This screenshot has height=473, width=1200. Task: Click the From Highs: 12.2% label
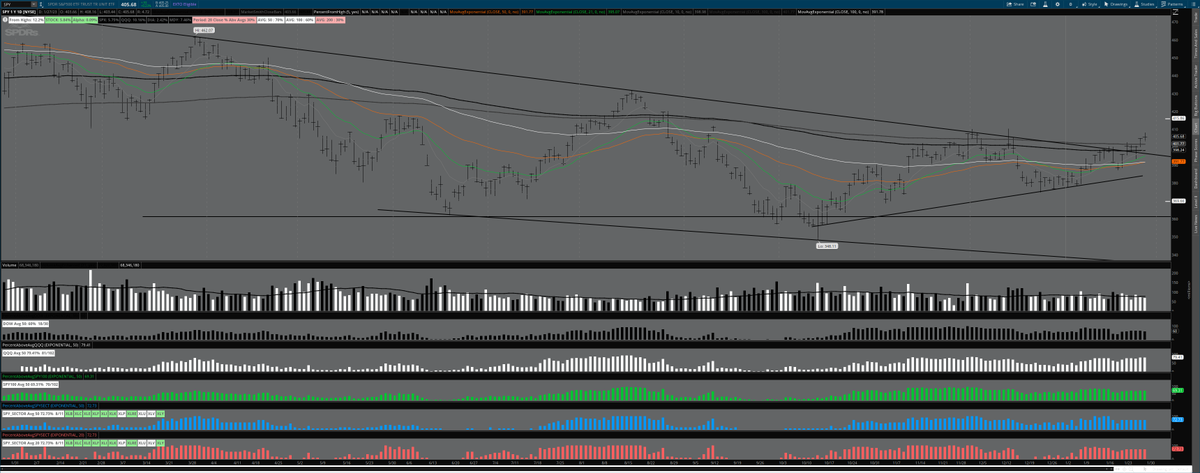26,20
